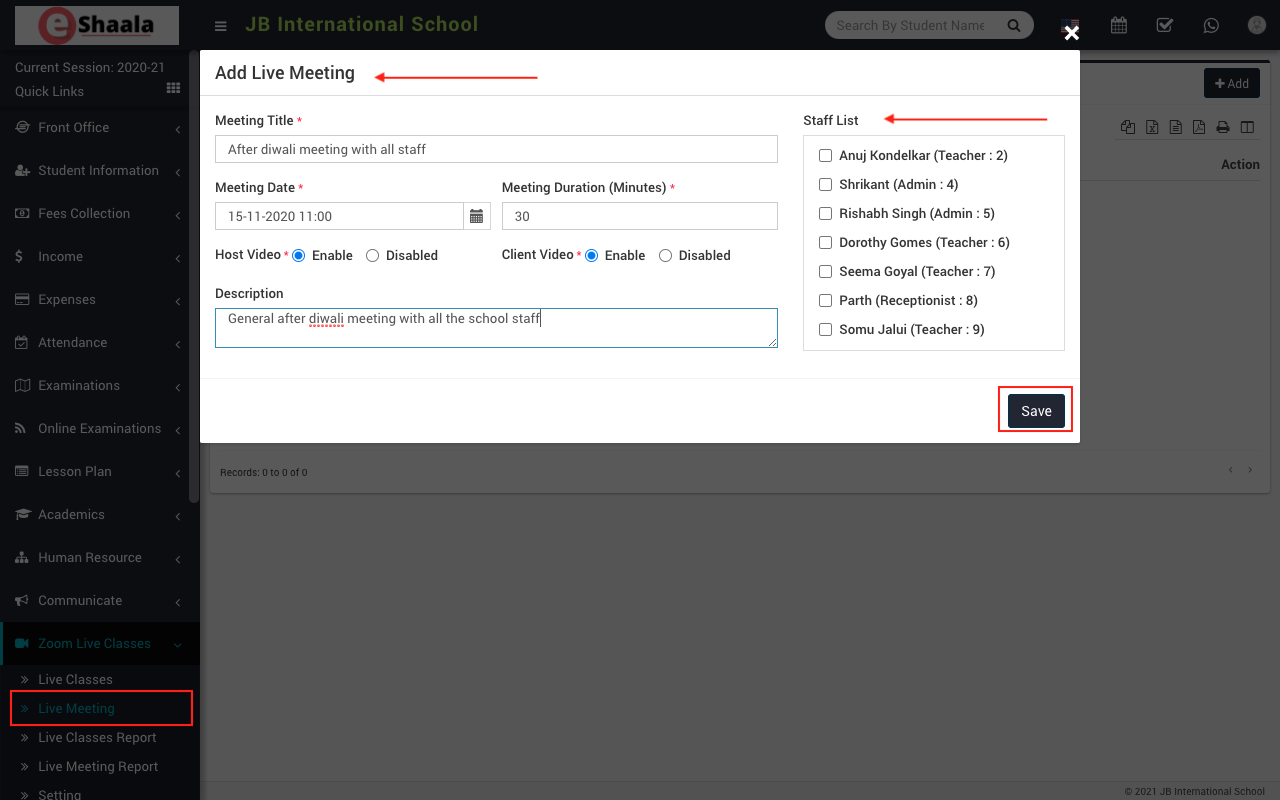The width and height of the screenshot is (1280, 800).
Task: Export table as PDF icon
Action: pos(1198,127)
